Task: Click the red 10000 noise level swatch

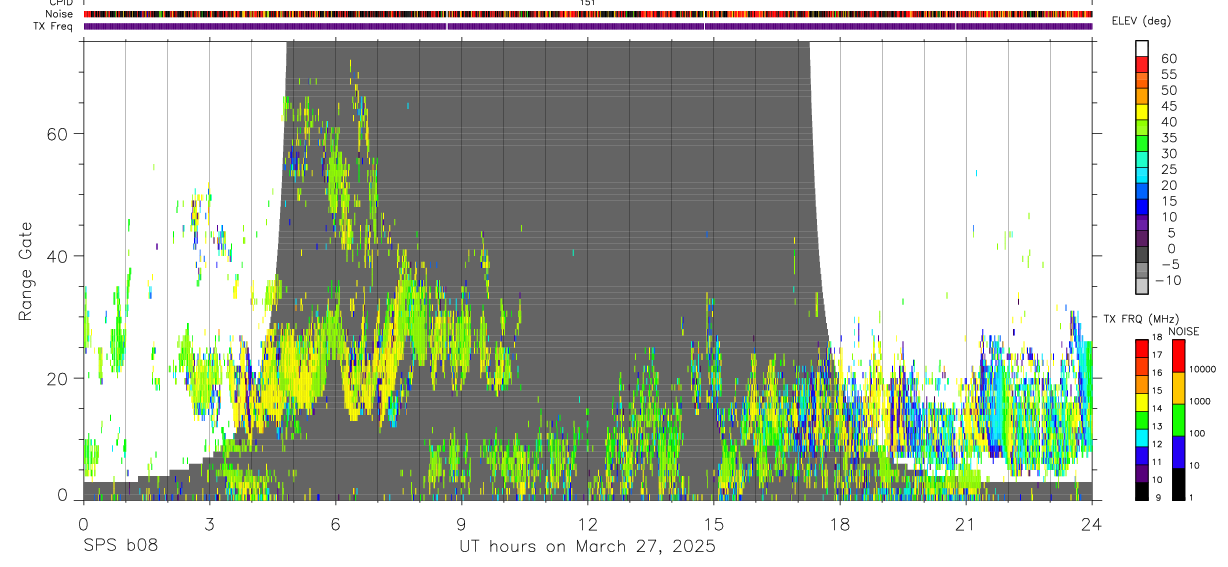Action: [1177, 356]
